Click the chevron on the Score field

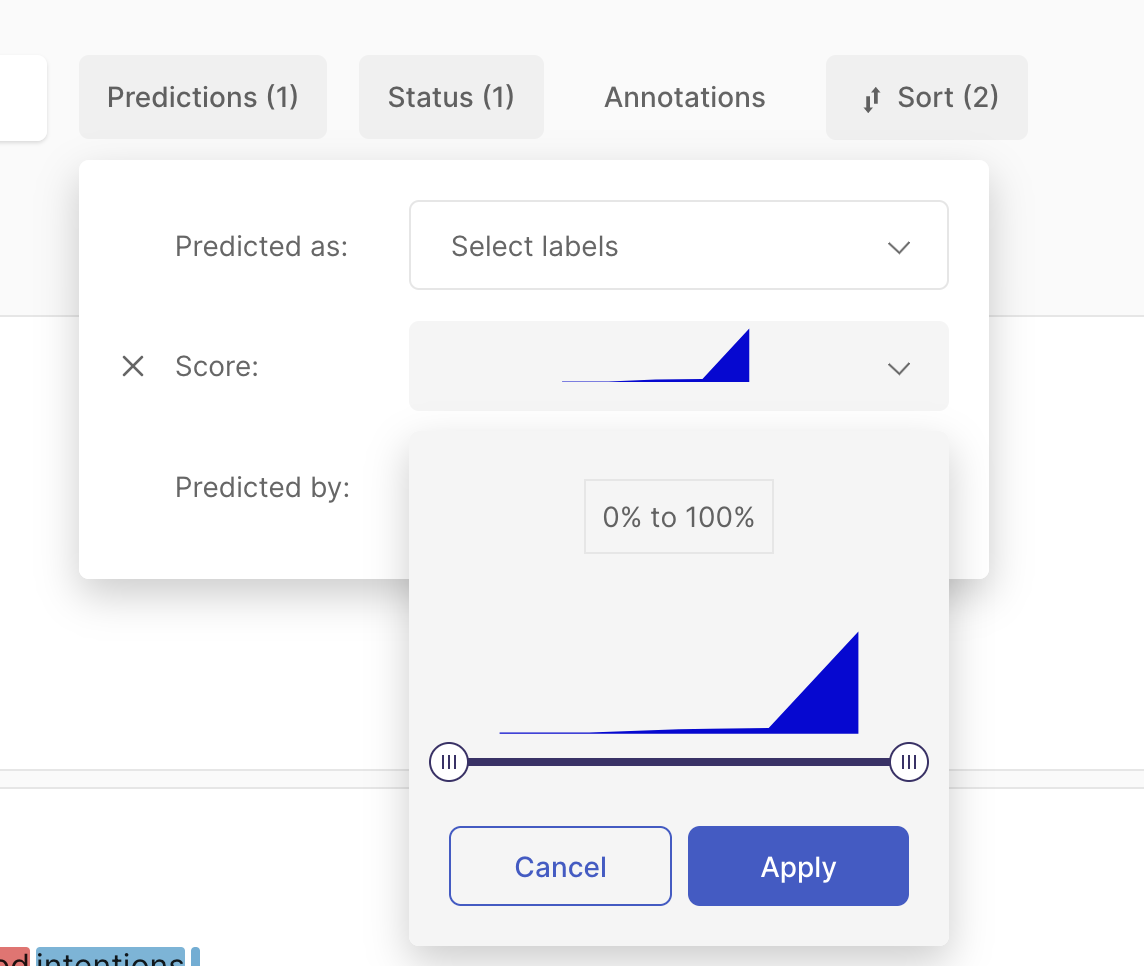(898, 367)
